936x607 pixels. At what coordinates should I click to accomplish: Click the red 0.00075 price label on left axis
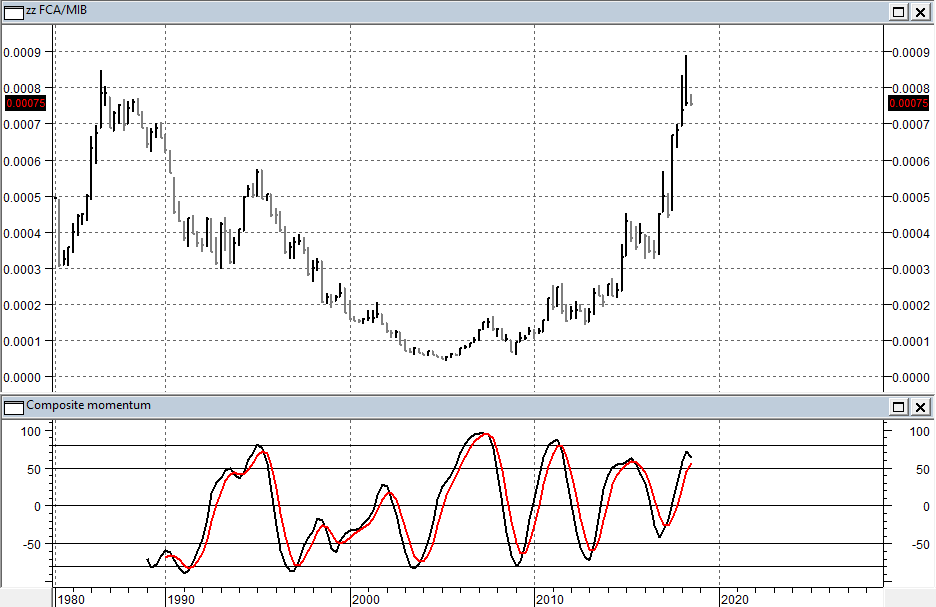26,103
